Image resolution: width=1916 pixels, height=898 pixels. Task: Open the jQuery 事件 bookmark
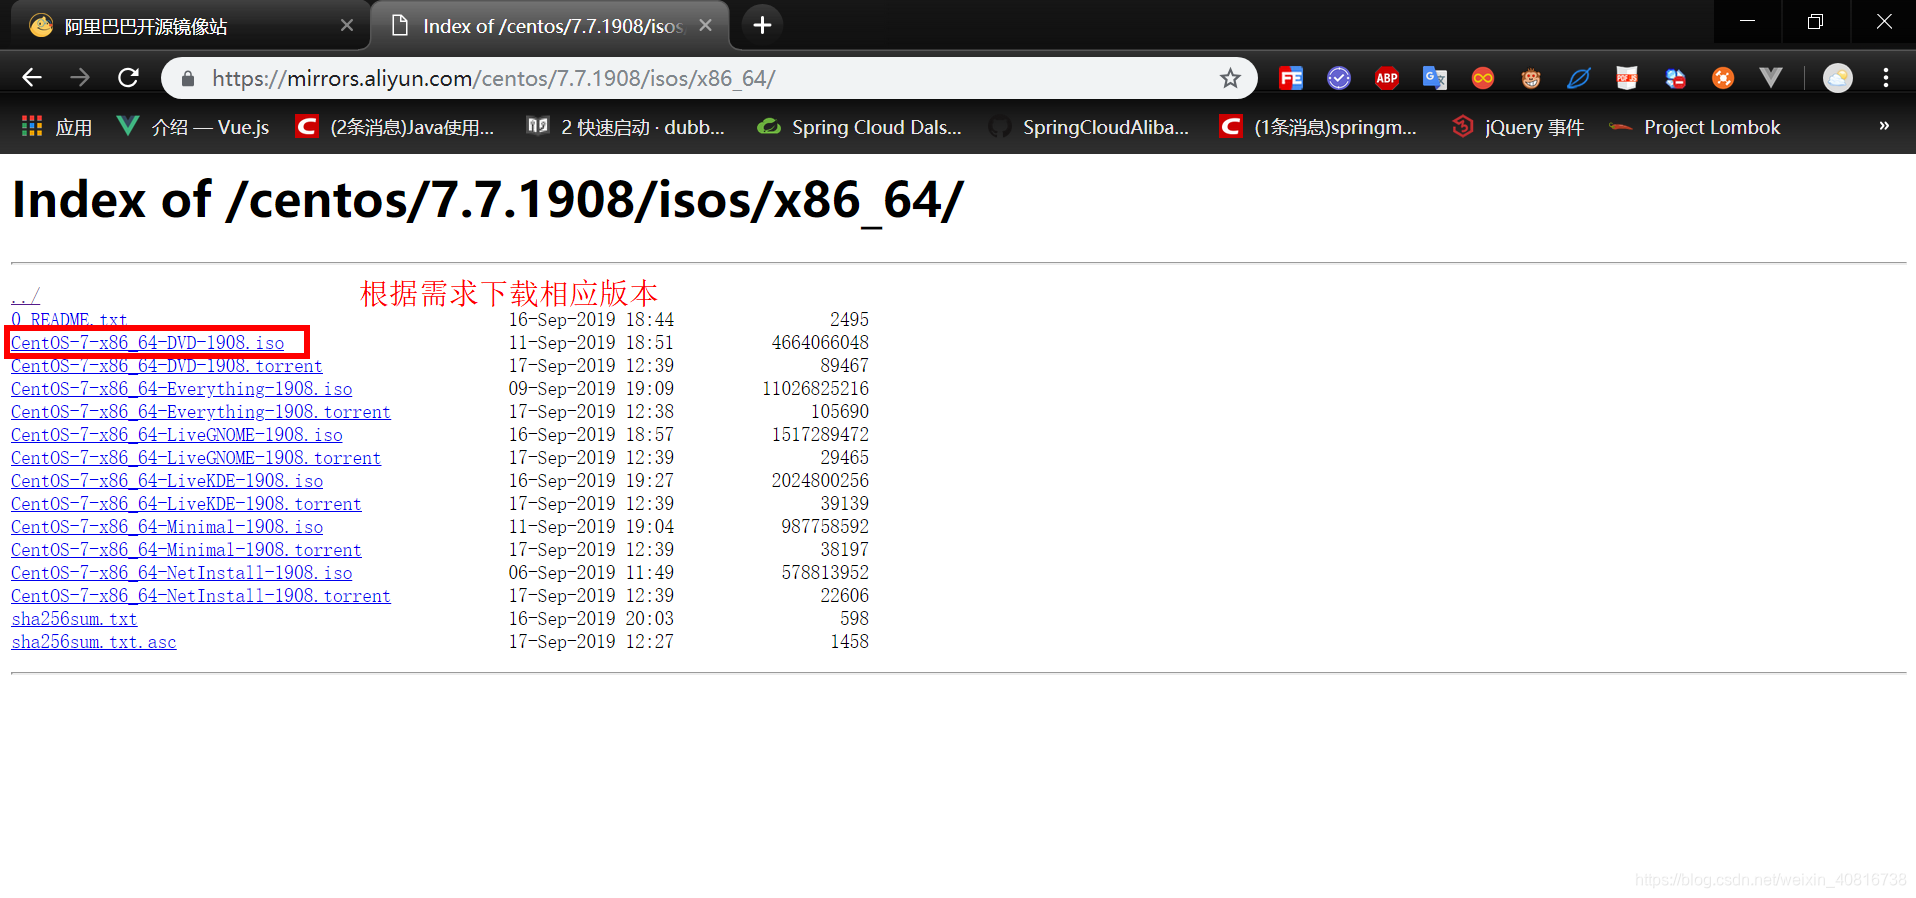1518,127
